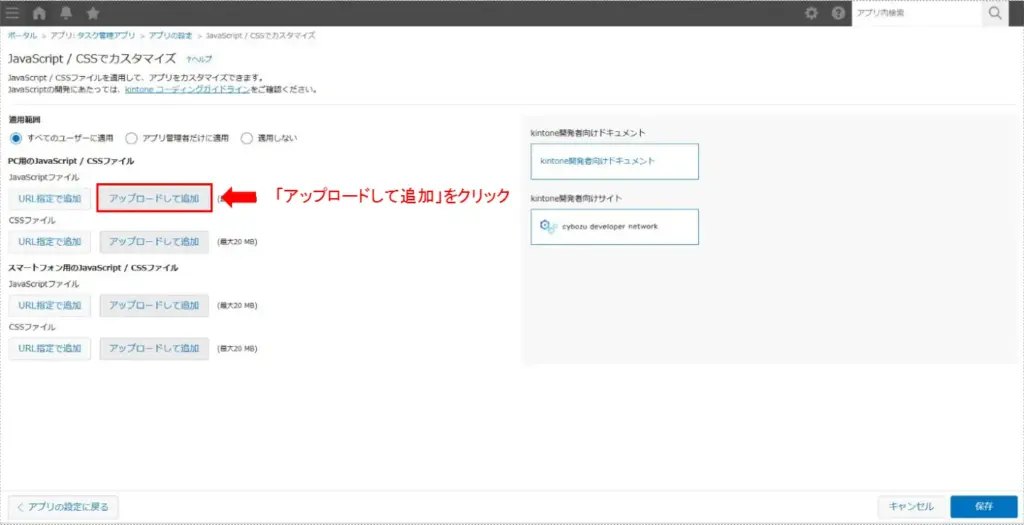Open favorites star icon
This screenshot has width=1024, height=525.
pos(93,13)
